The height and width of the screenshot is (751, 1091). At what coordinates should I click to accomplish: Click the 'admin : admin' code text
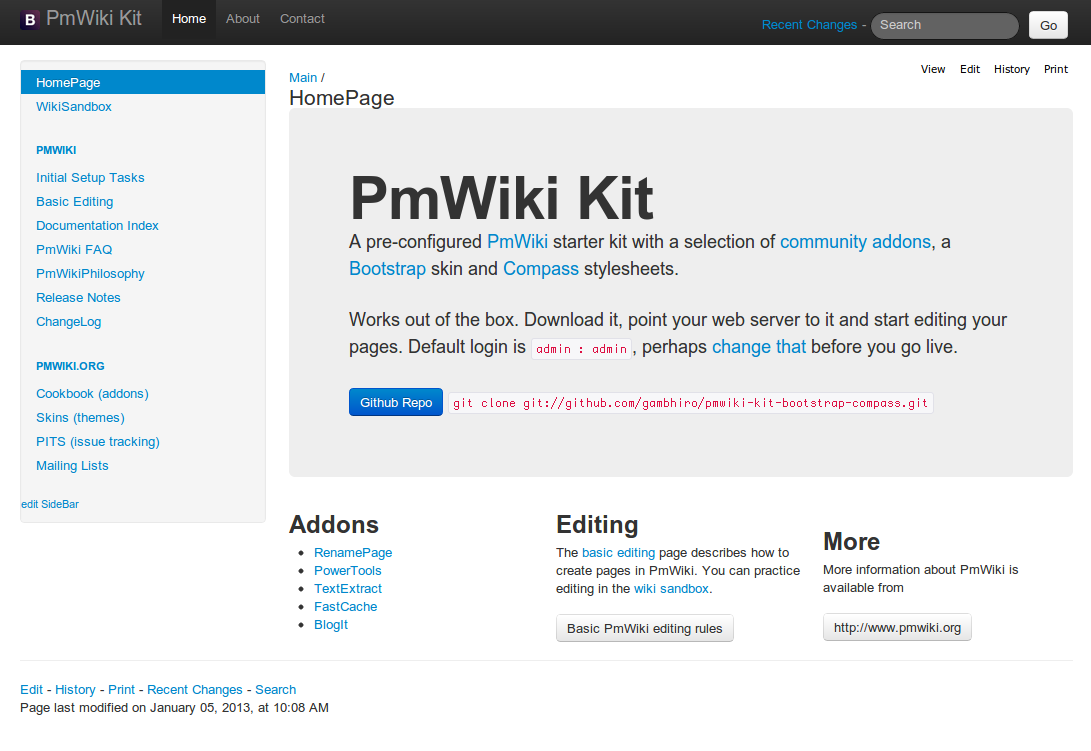point(581,349)
